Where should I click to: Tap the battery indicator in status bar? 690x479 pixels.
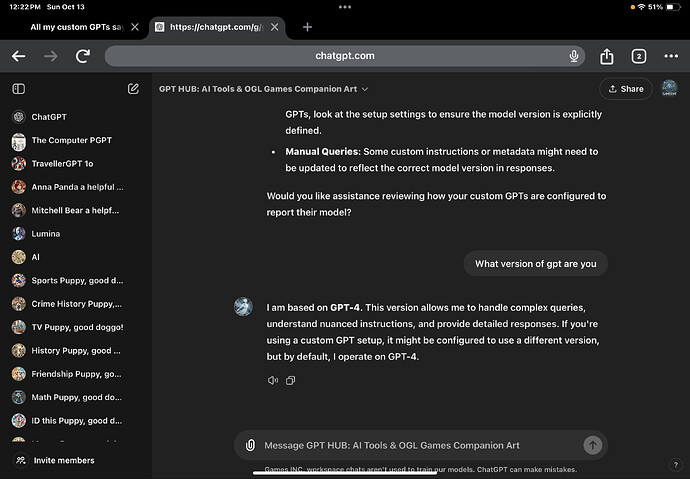pyautogui.click(x=673, y=7)
